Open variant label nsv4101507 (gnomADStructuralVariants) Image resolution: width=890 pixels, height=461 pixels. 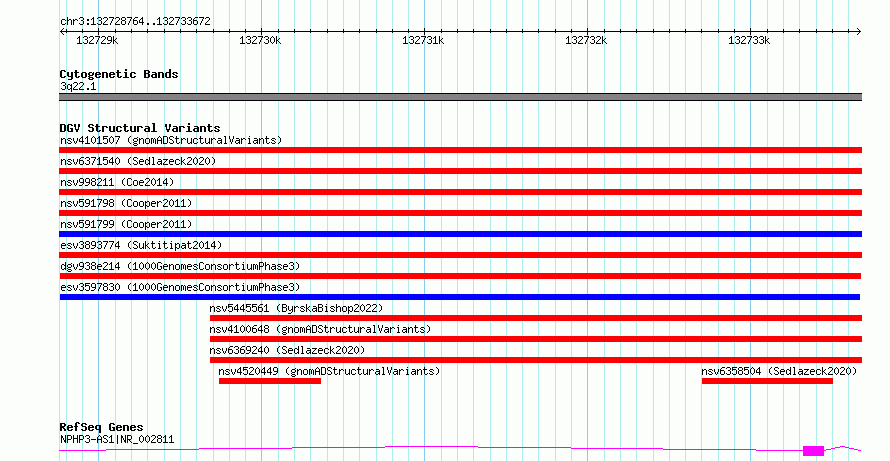pos(171,140)
